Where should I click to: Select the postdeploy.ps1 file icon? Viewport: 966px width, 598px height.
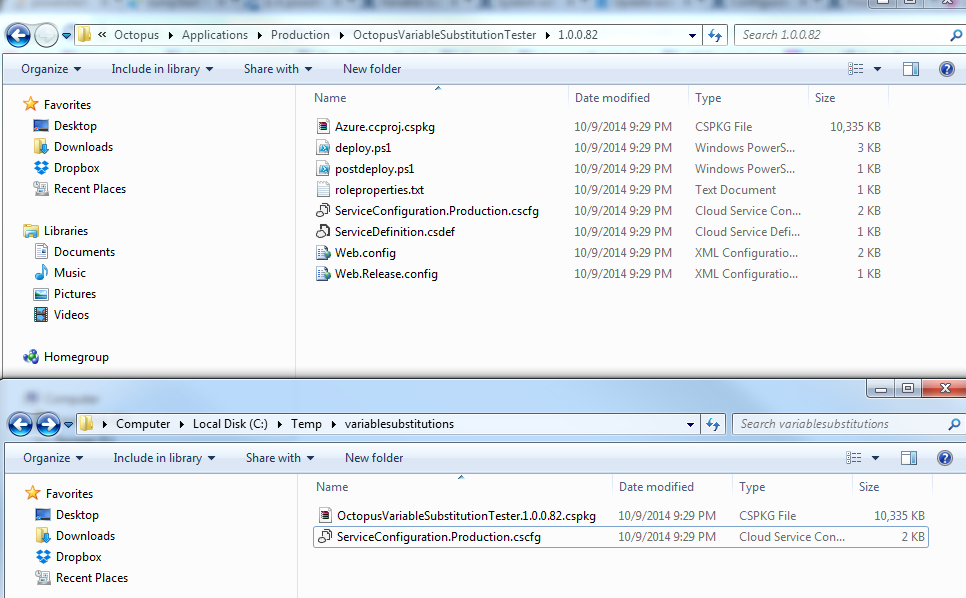pyautogui.click(x=323, y=169)
